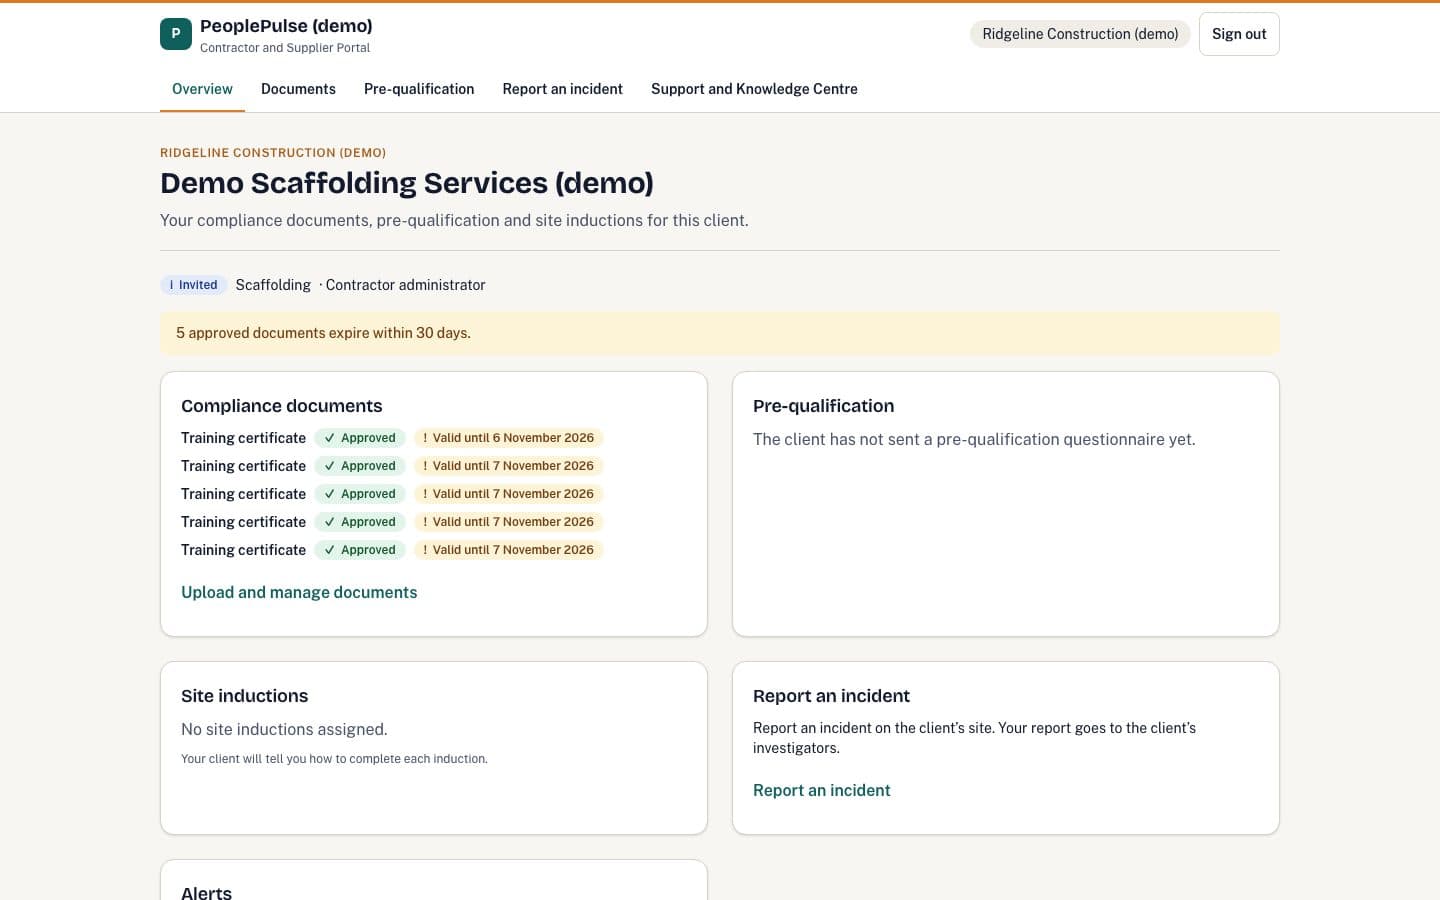Image resolution: width=1440 pixels, height=900 pixels.
Task: Click the PeoplePulse (demo) site title
Action: click(x=286, y=26)
